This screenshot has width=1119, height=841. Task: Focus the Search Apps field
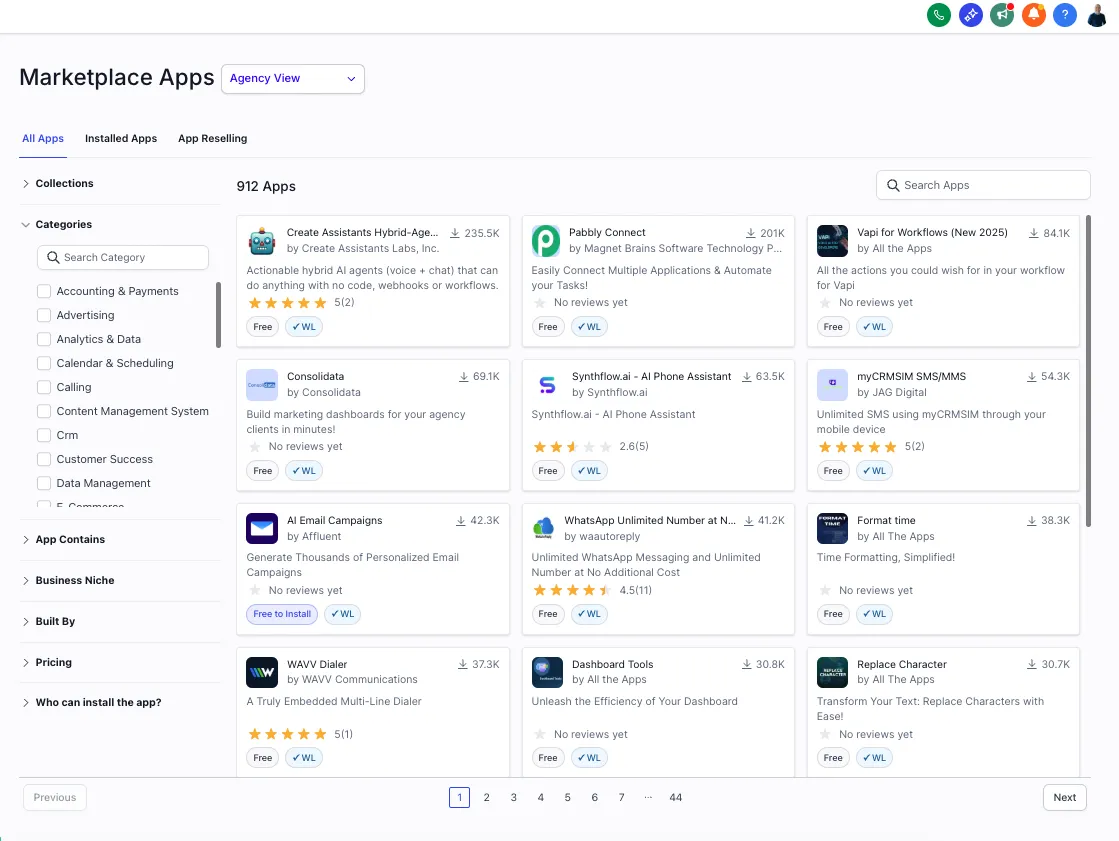tap(983, 186)
